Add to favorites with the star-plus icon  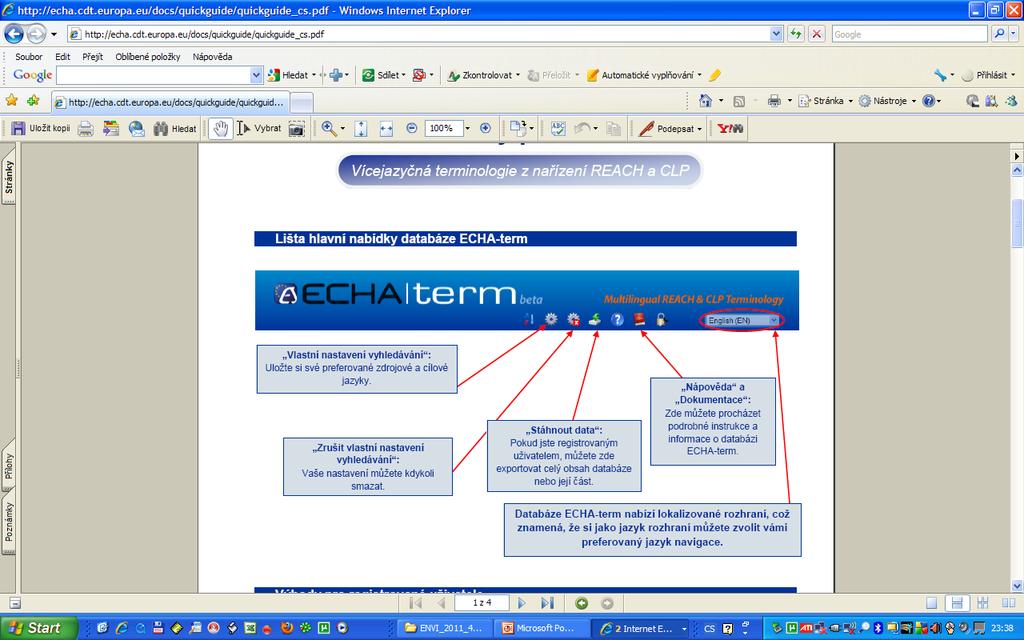(33, 101)
